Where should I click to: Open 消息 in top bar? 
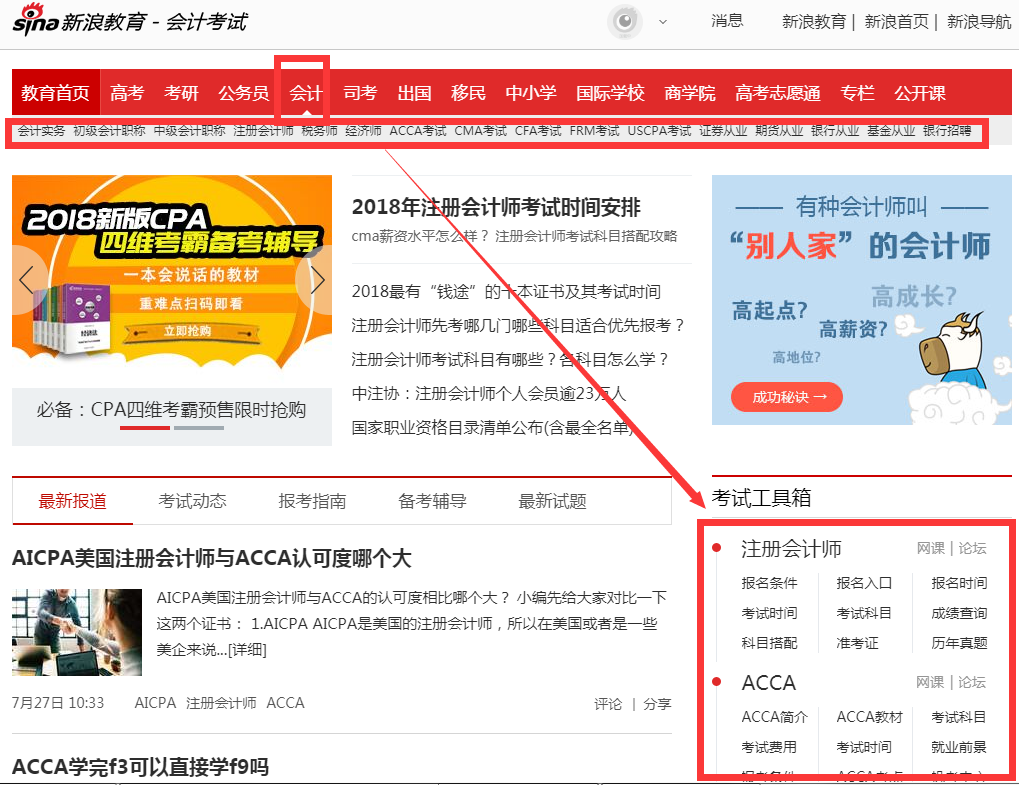(x=727, y=21)
